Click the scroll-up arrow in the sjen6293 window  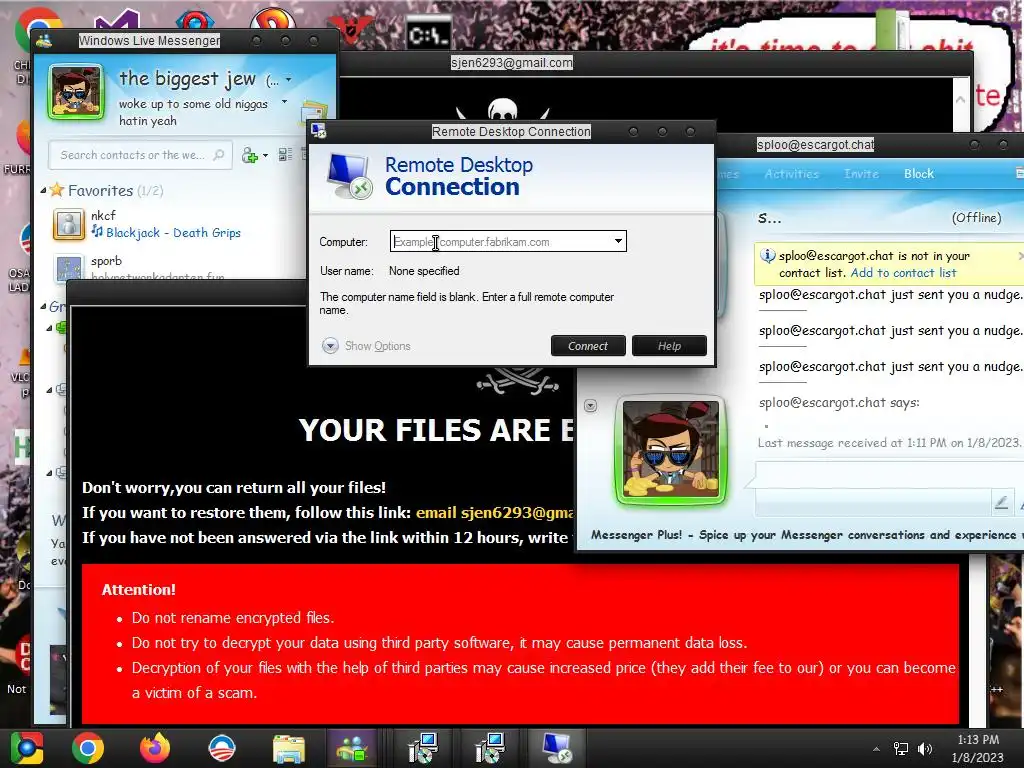coord(960,100)
